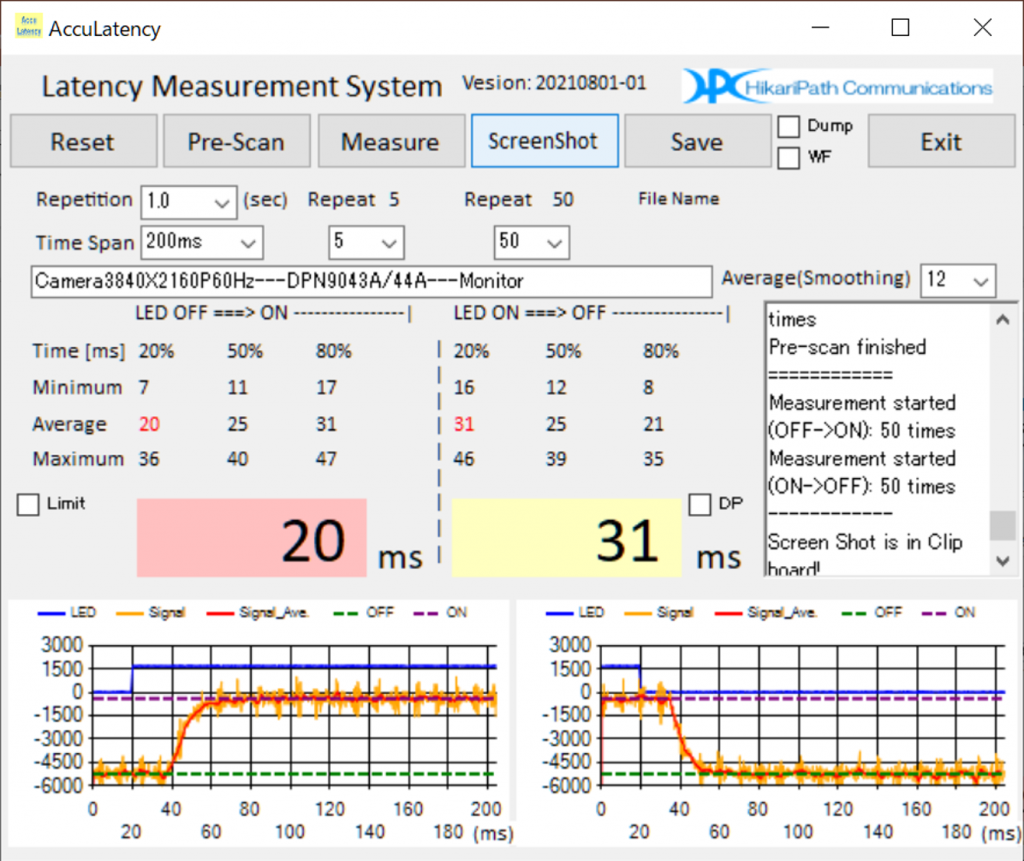Click the HikariPath Communications logo
Viewport: 1024px width, 861px height.
837,87
